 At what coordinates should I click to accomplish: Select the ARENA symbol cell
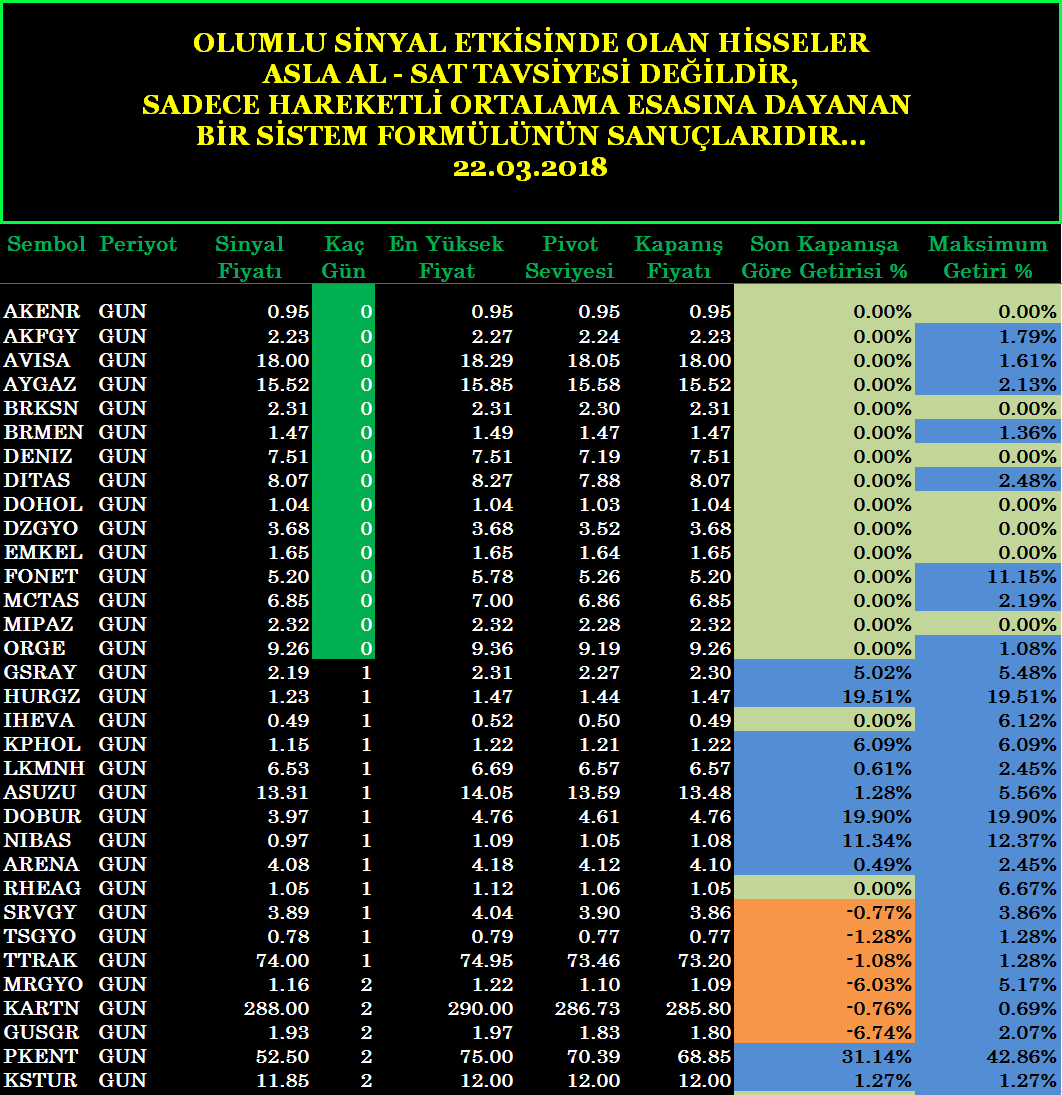click(41, 864)
